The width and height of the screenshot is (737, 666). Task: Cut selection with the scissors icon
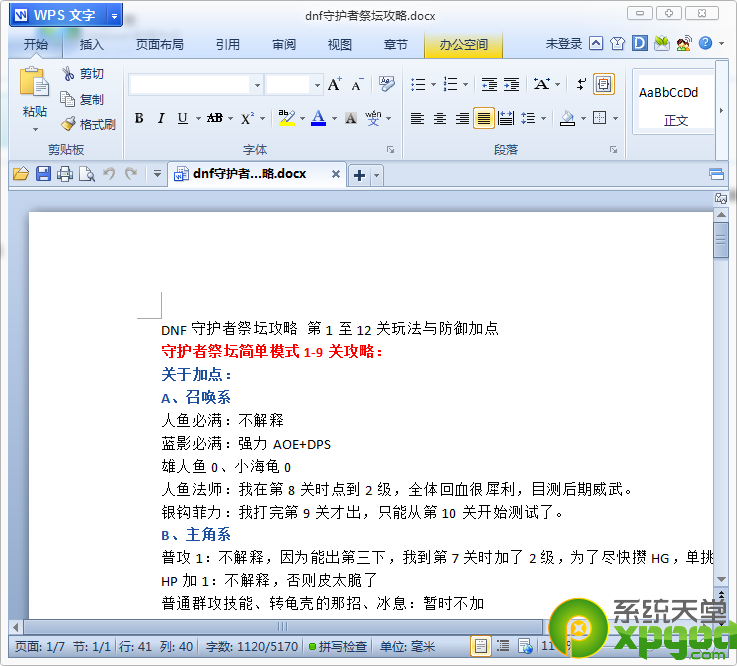(83, 74)
